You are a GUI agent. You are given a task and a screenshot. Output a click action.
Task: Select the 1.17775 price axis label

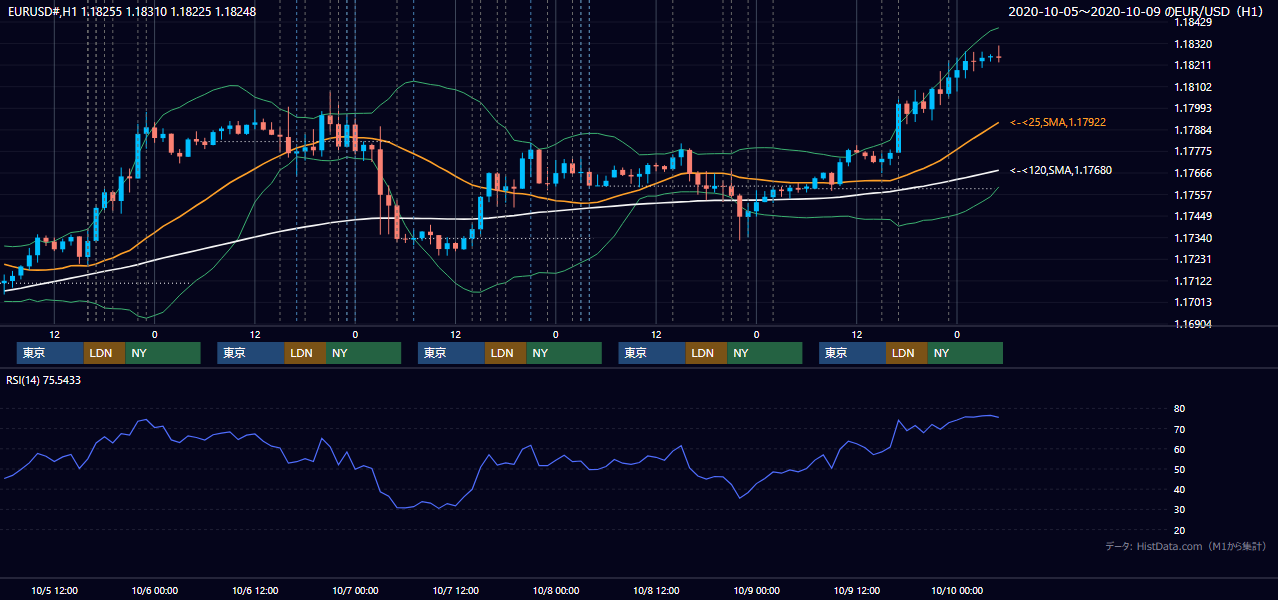coord(1192,151)
